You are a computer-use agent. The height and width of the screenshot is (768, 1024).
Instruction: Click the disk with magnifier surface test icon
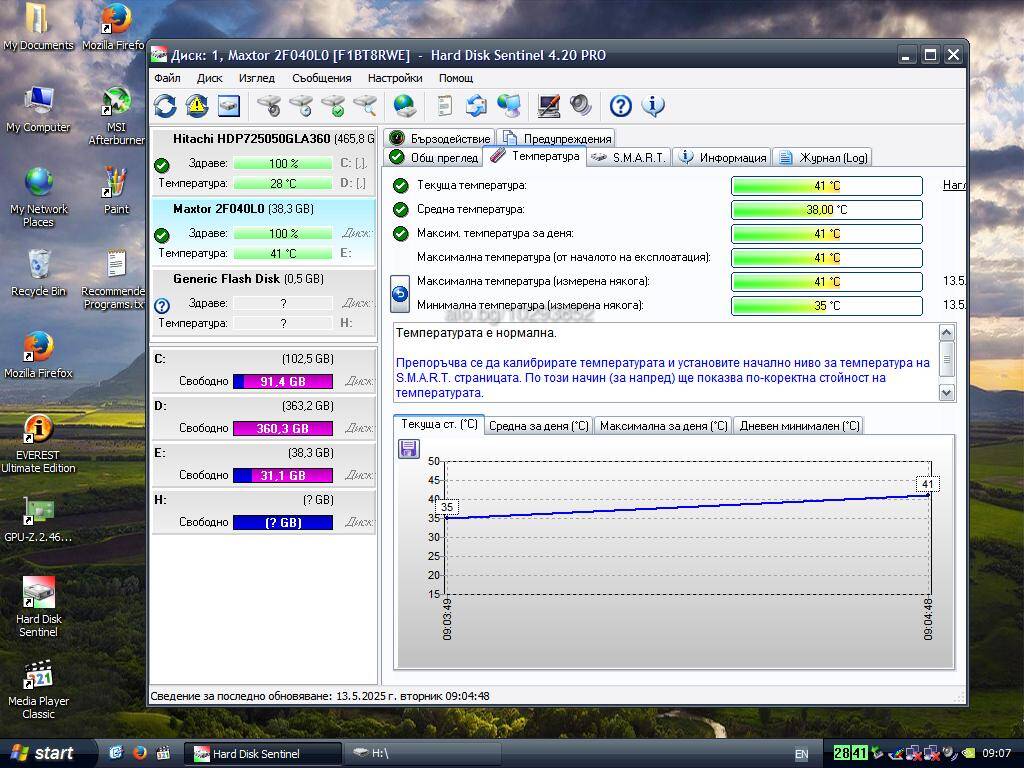point(365,106)
